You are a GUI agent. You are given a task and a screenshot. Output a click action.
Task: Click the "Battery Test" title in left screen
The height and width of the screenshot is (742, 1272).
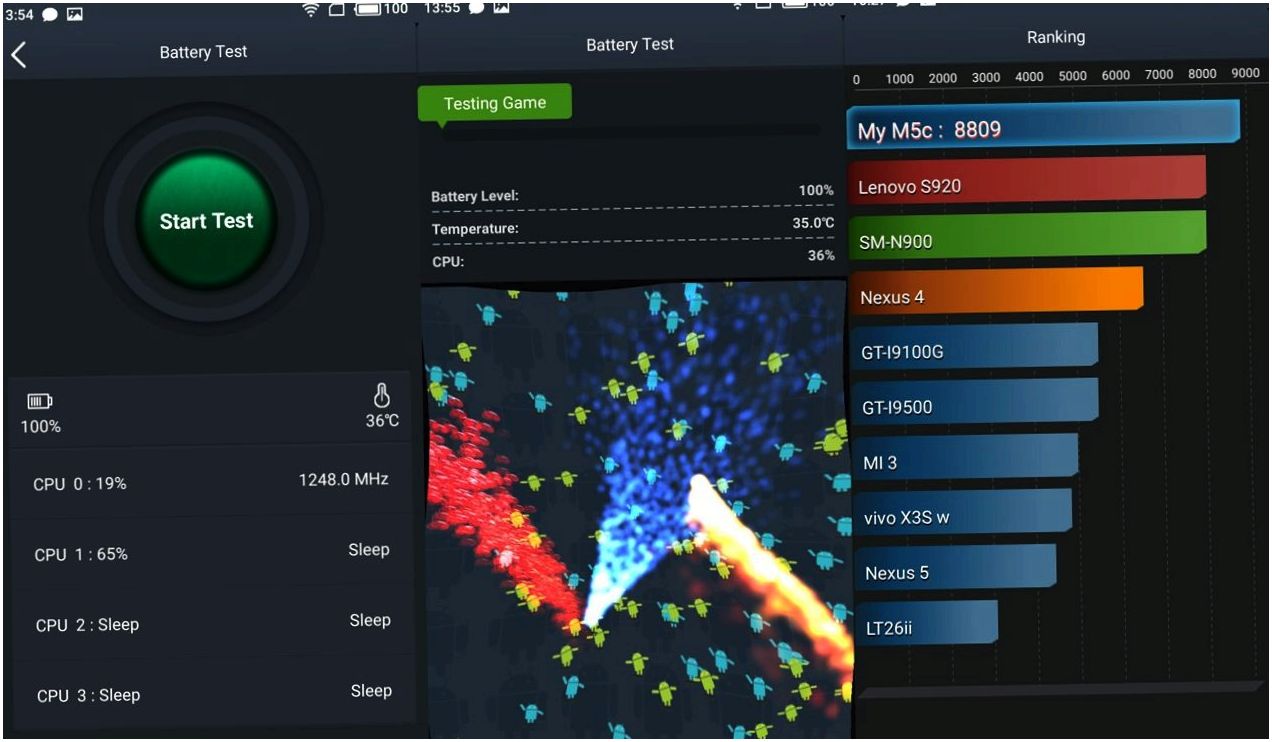pos(203,52)
